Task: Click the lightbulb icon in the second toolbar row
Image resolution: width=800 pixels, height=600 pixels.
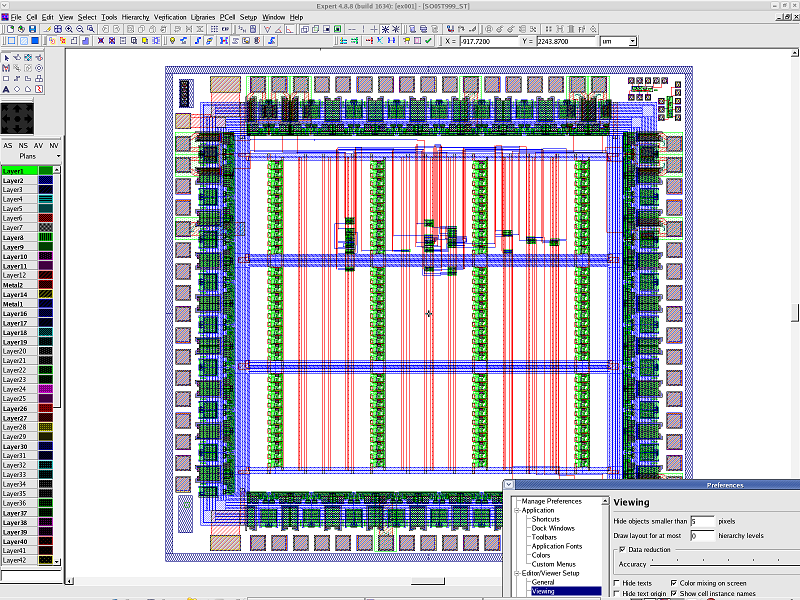Action: pos(173,42)
